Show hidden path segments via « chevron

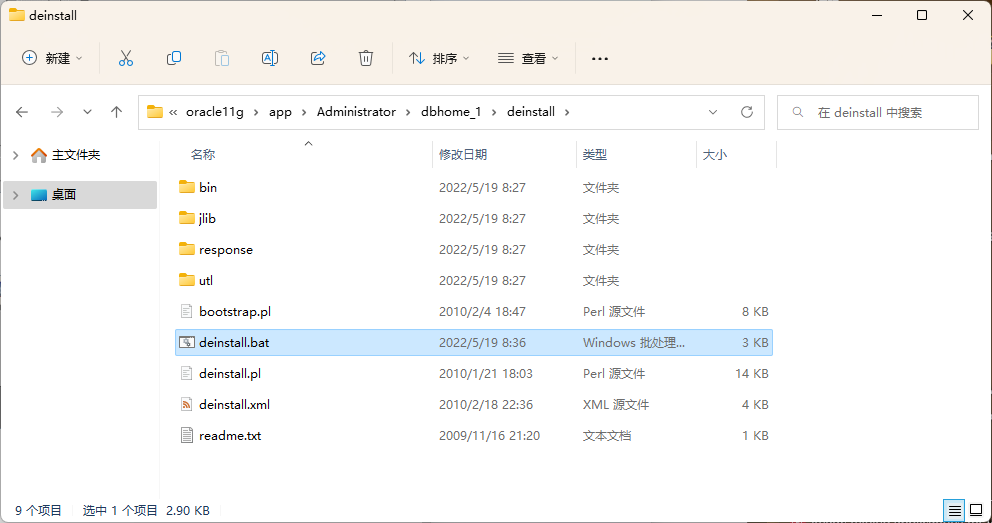click(x=173, y=112)
